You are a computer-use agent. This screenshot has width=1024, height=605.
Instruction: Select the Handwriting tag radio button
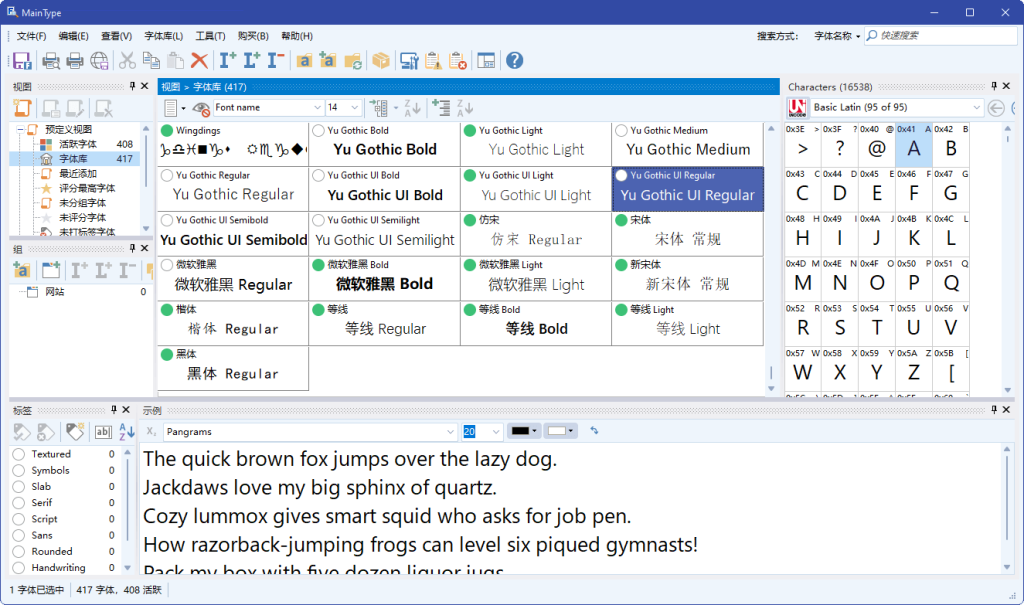(19, 567)
